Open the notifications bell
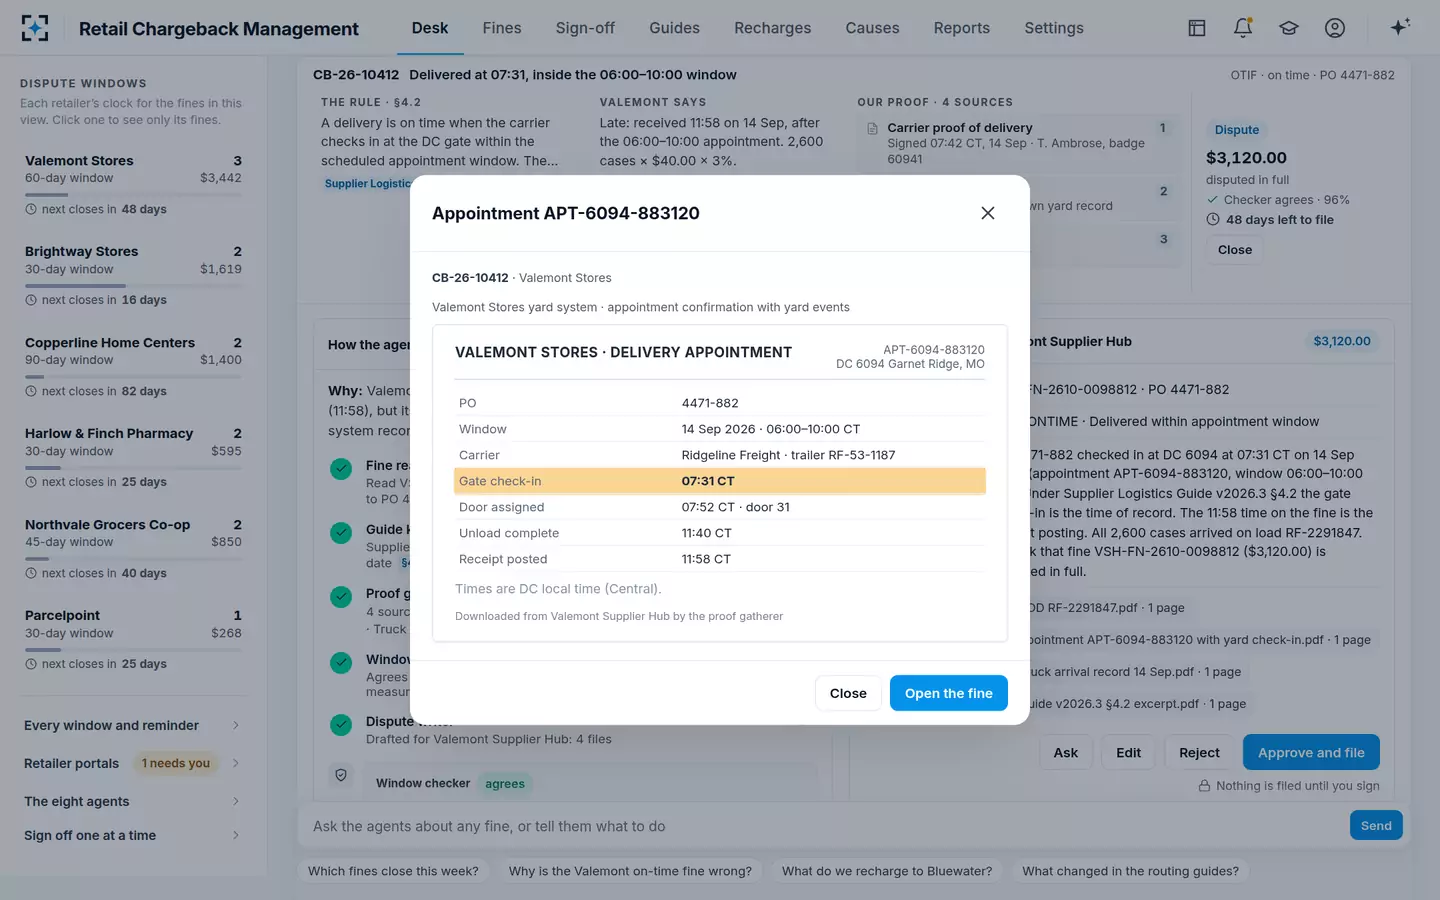 [1243, 28]
